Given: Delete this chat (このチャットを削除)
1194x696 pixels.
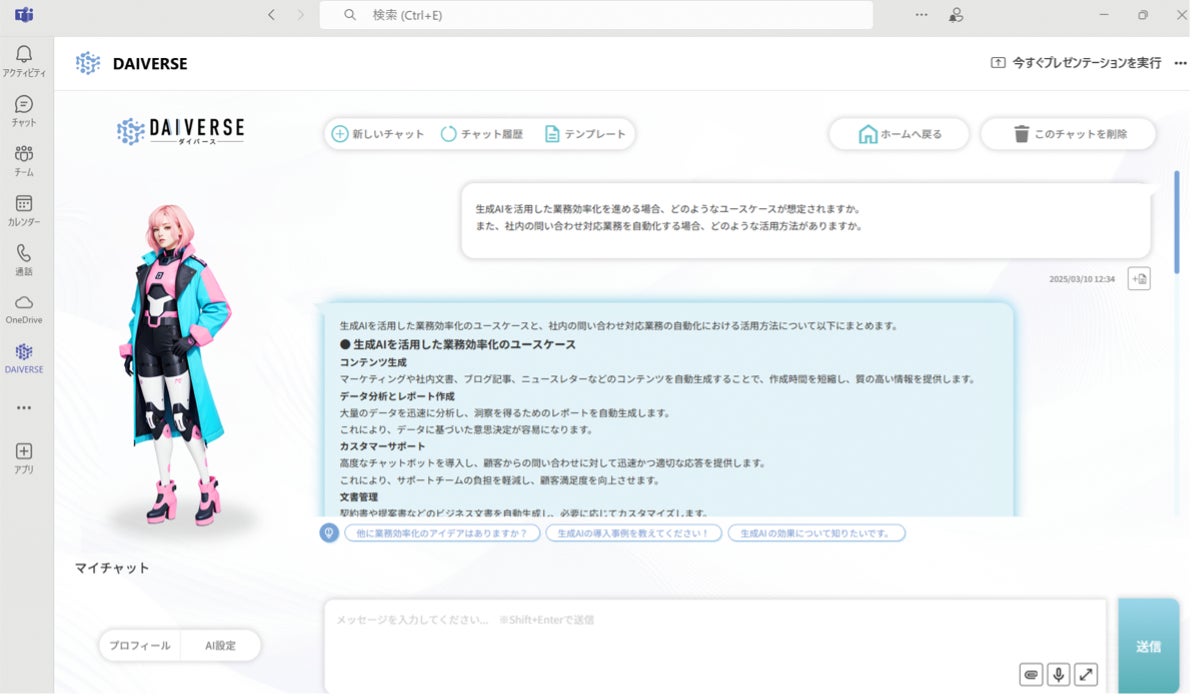Looking at the screenshot, I should (x=1068, y=134).
